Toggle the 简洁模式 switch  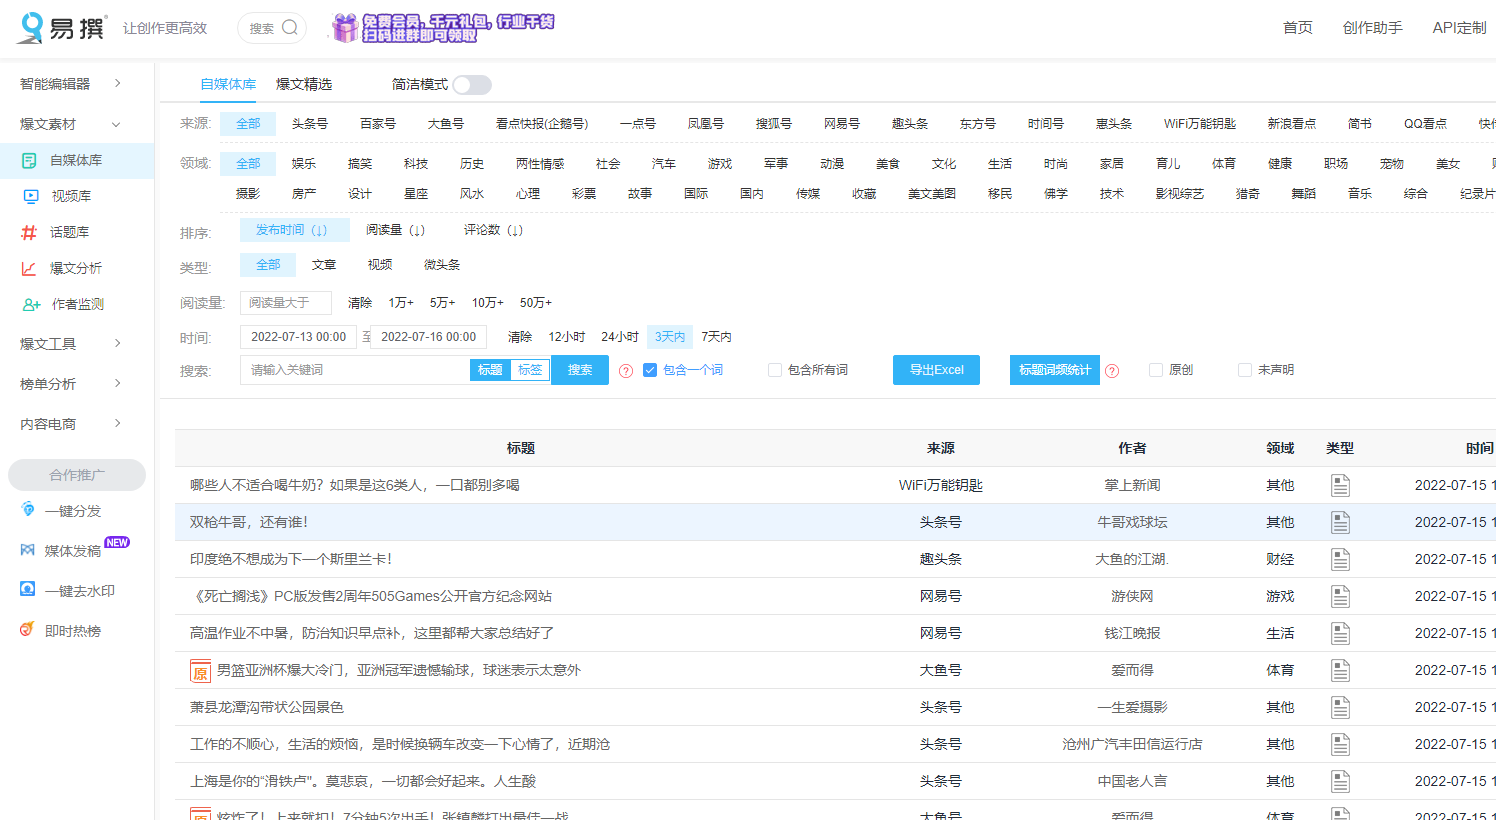tap(472, 85)
